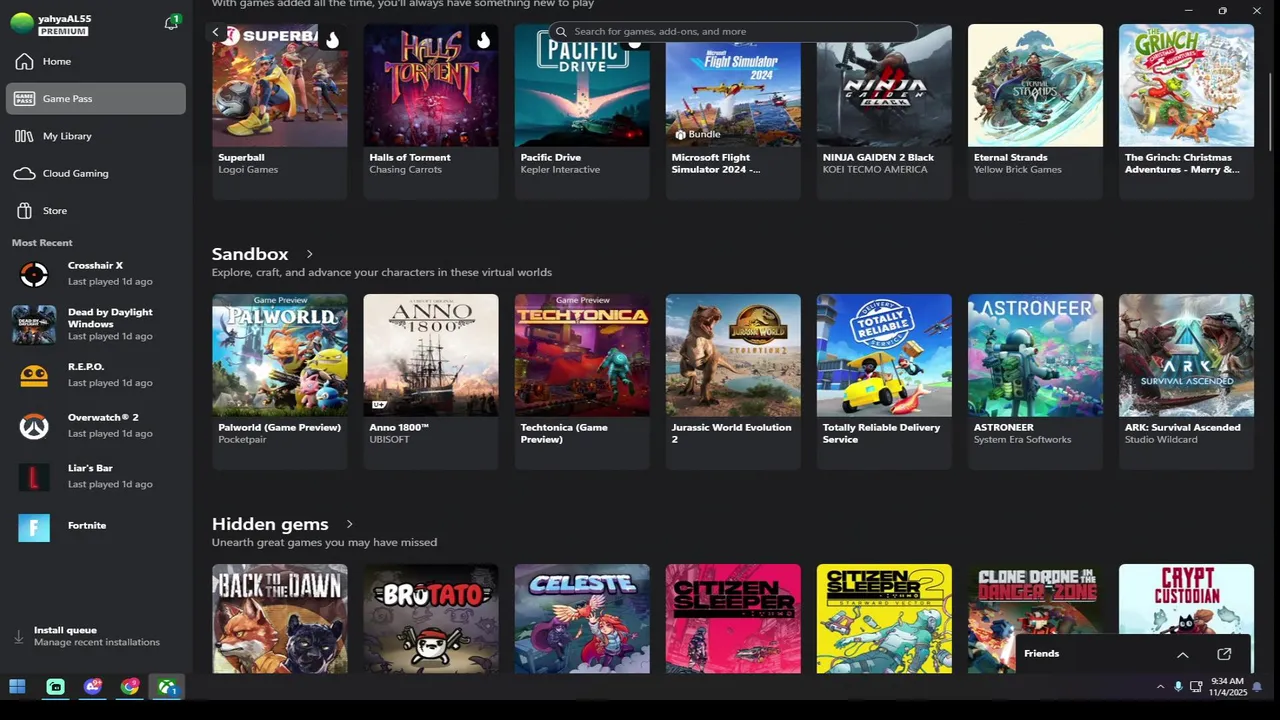
Task: Go to Cloud Gaming in the sidebar
Action: [96, 173]
